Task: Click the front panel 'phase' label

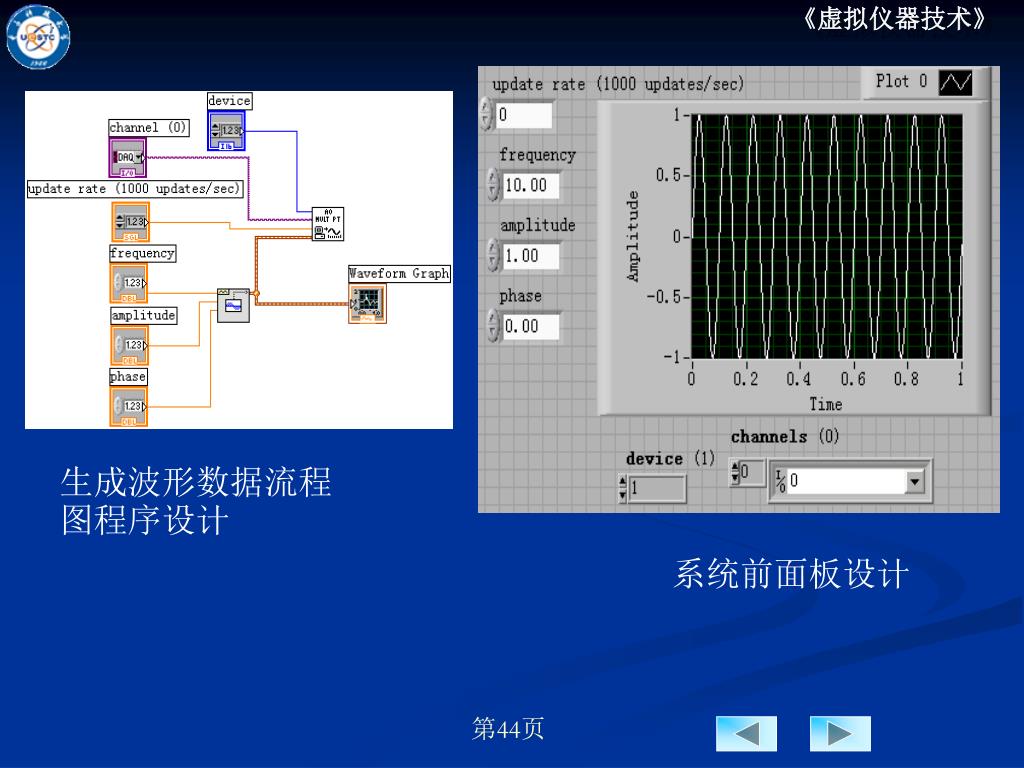Action: coord(520,296)
